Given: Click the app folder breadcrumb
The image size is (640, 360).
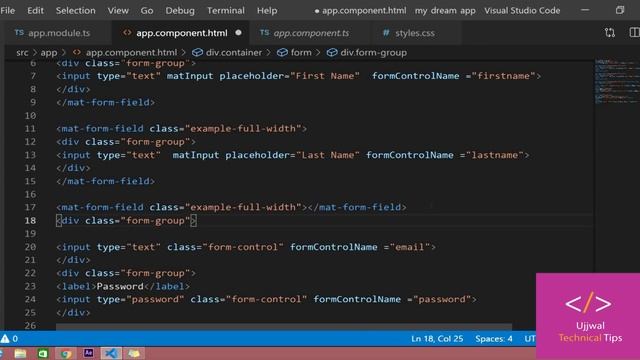Looking at the screenshot, I should click(49, 53).
